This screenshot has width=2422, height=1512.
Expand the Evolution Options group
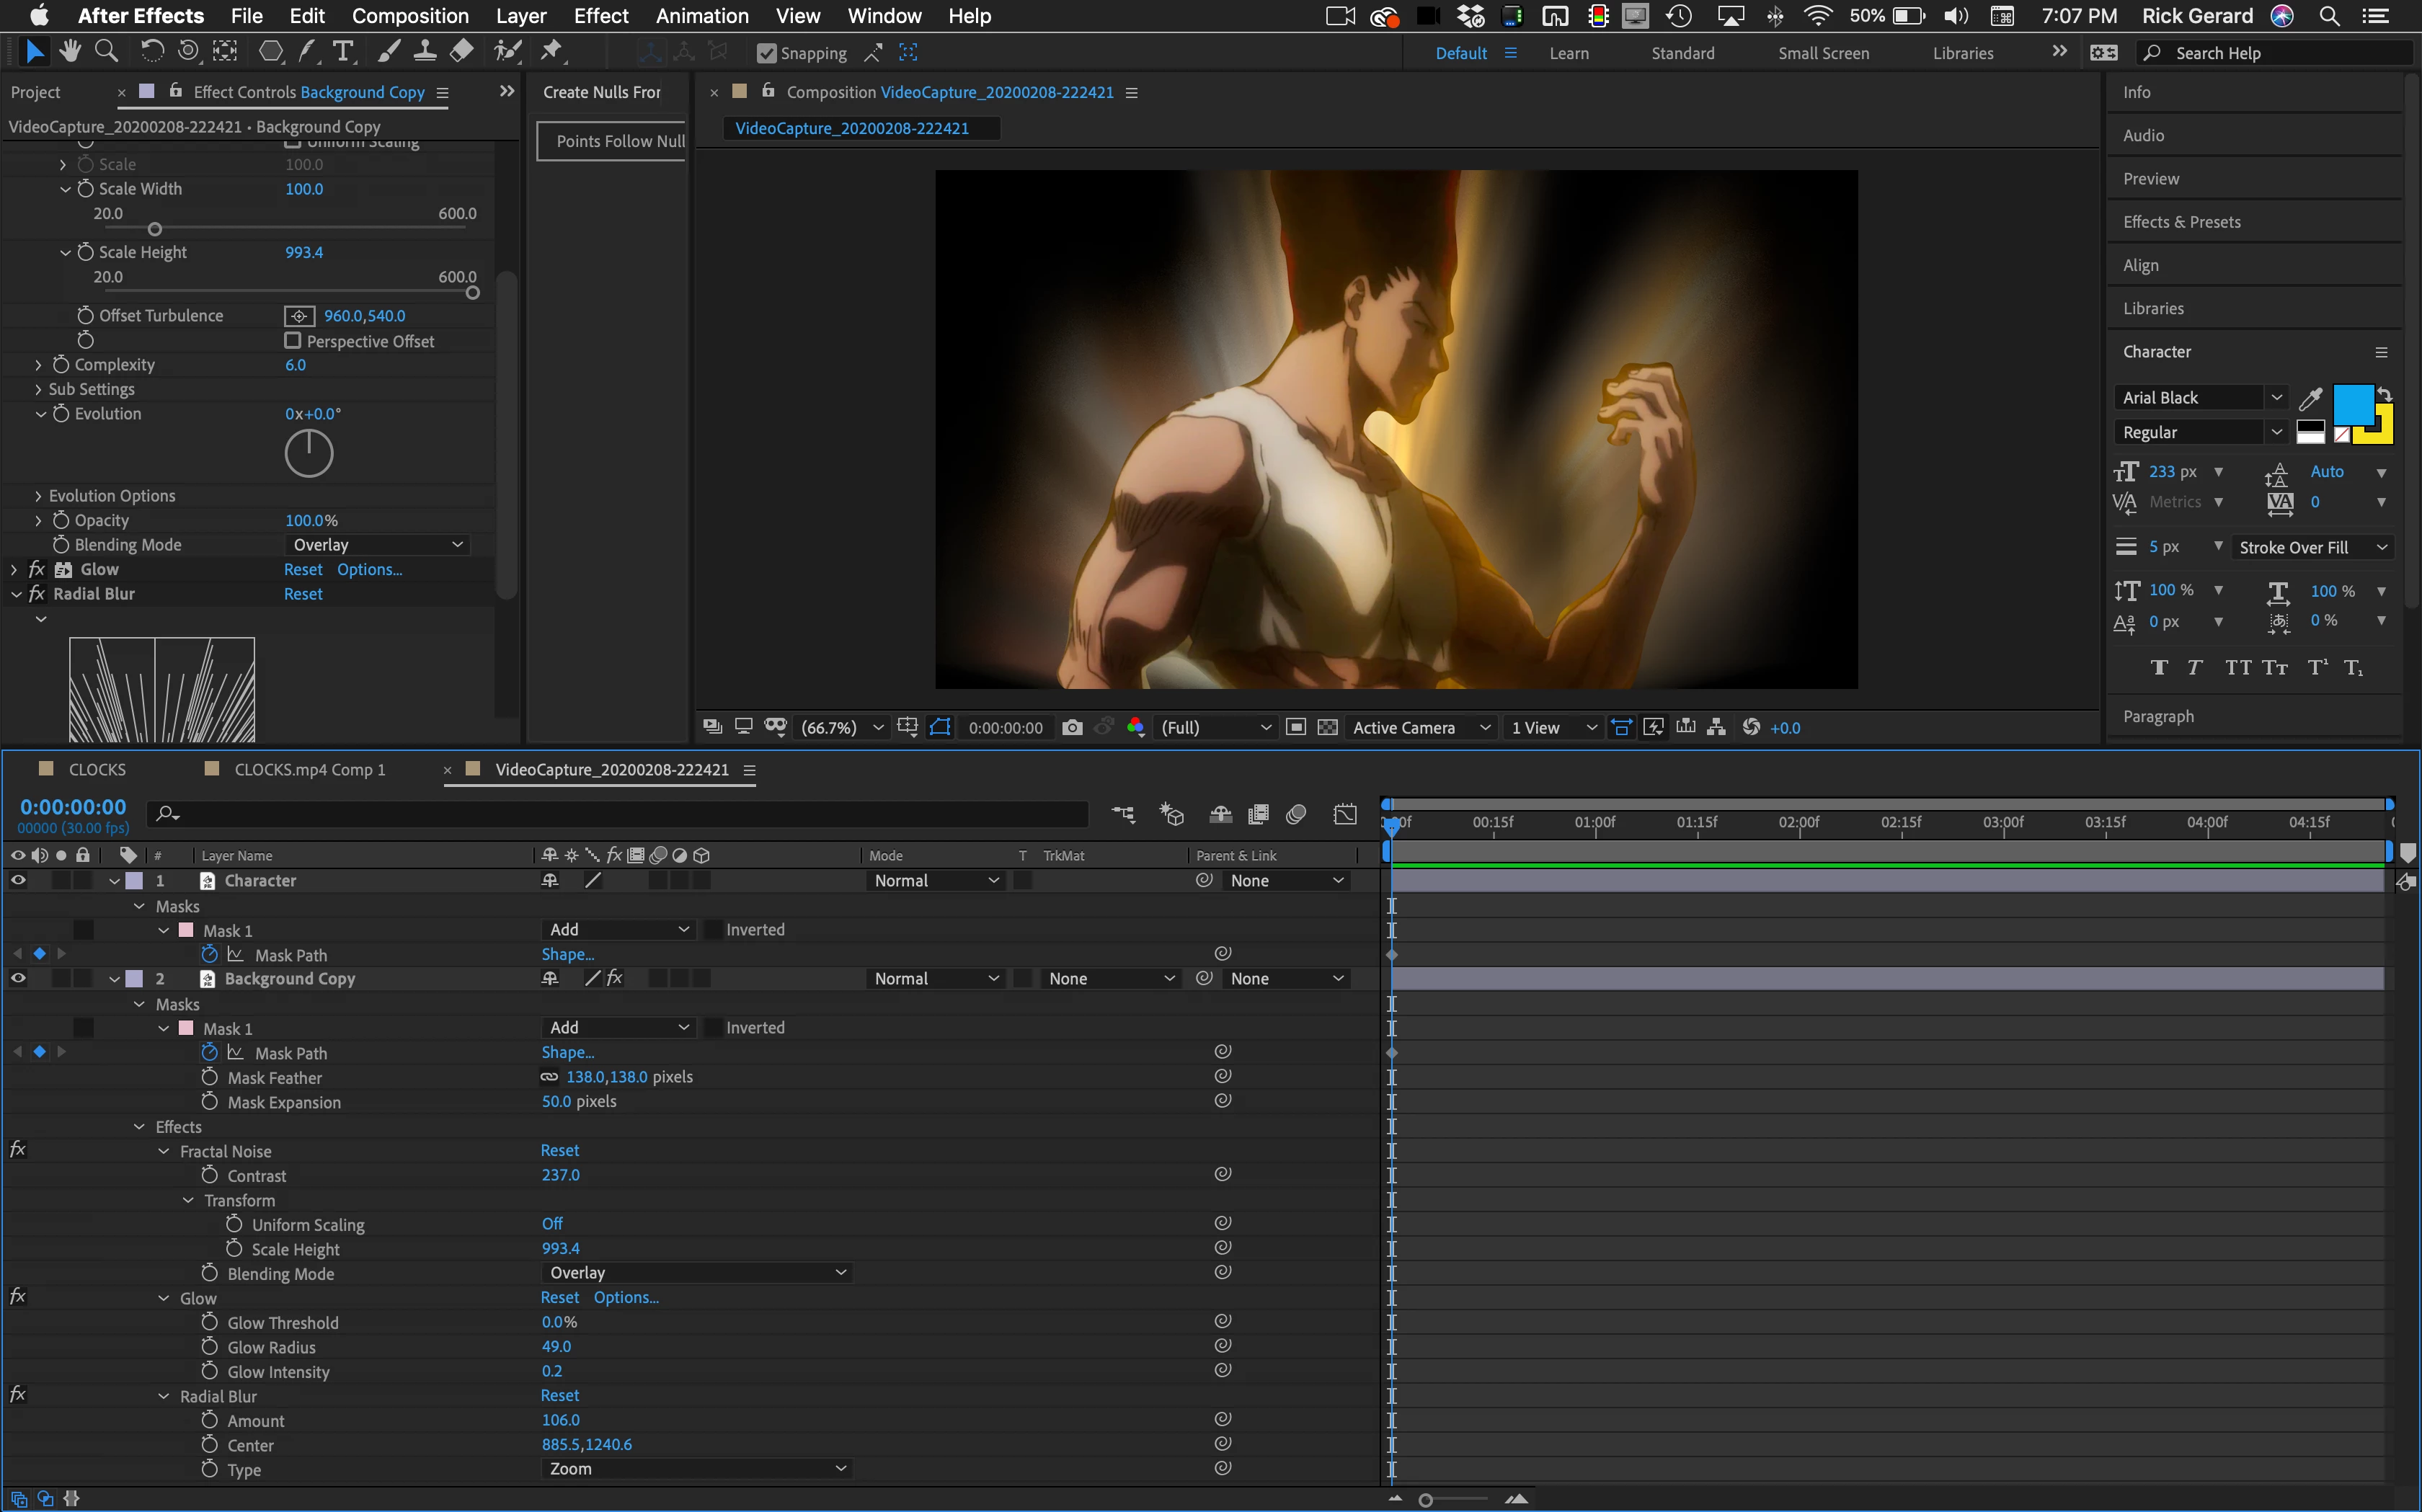(x=38, y=496)
